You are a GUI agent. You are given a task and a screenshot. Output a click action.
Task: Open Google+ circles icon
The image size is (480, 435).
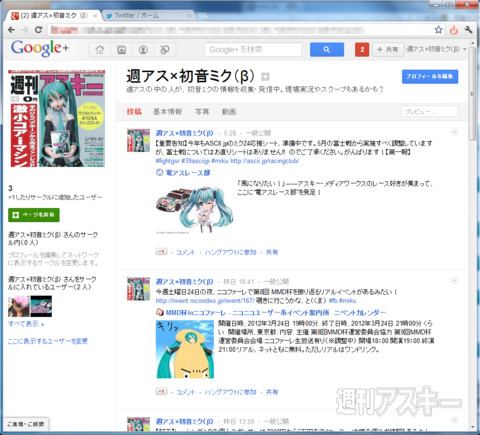[x=165, y=50]
